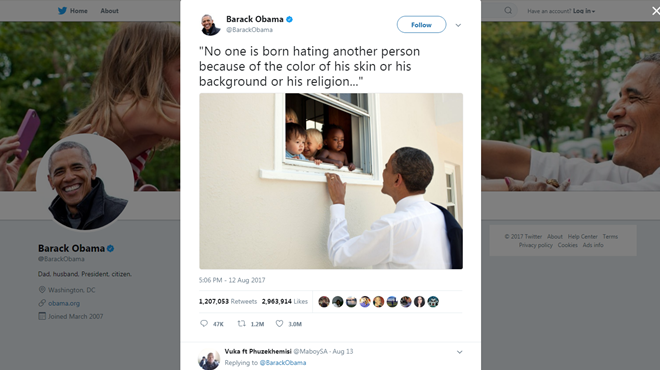Click the search magnifier icon
This screenshot has height=370, width=660.
click(508, 10)
